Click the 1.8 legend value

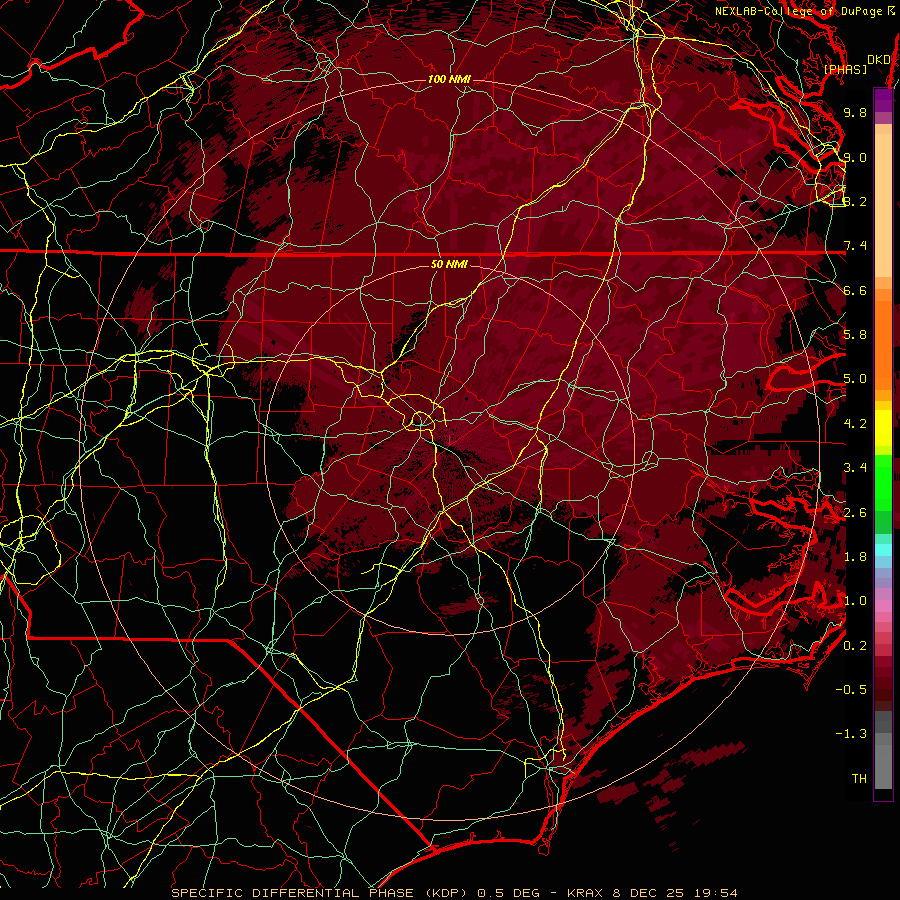[855, 557]
